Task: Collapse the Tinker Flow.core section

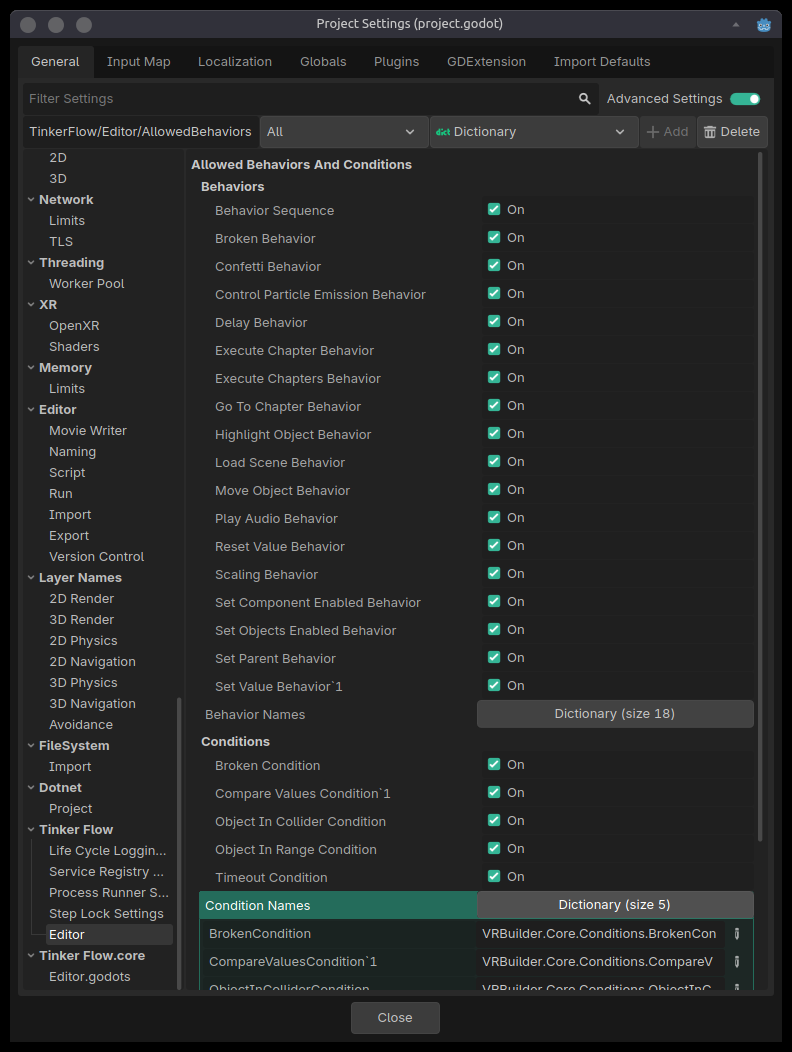Action: pyautogui.click(x=31, y=955)
